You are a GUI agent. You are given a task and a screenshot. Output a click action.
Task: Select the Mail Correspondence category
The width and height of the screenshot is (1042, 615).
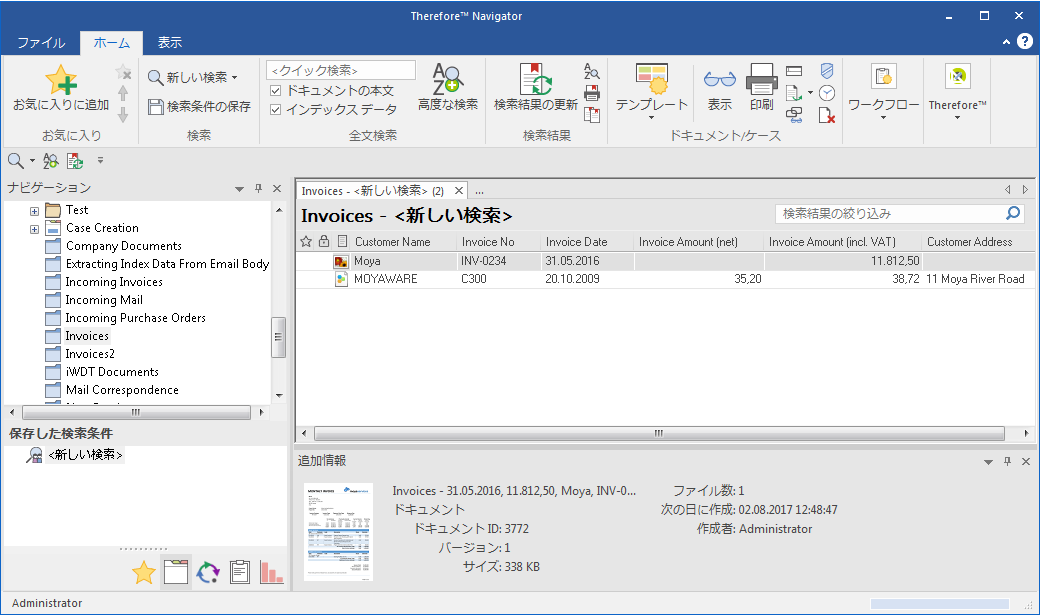(122, 390)
